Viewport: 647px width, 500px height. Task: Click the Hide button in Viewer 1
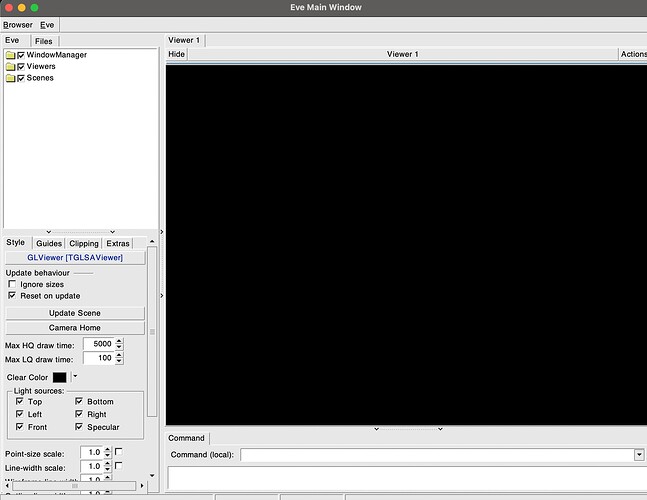coord(177,54)
